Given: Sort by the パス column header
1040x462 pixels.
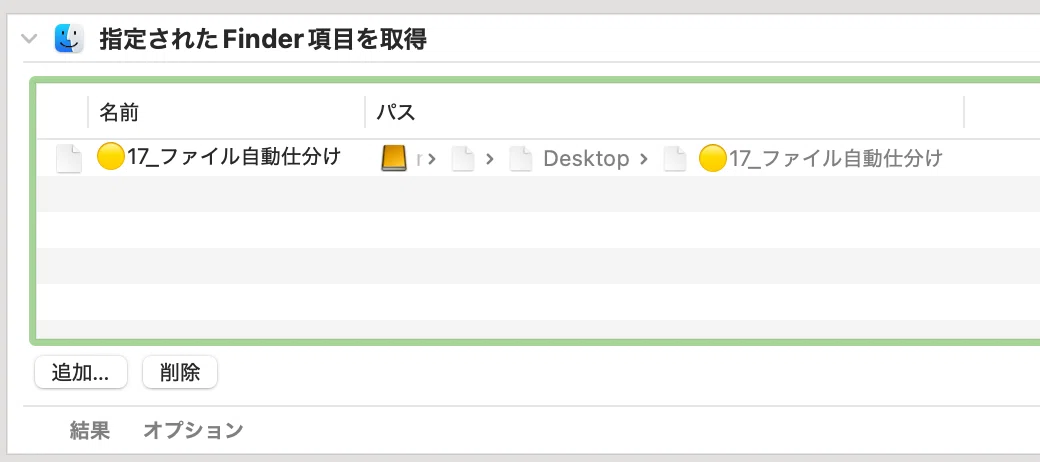Looking at the screenshot, I should pyautogui.click(x=396, y=112).
